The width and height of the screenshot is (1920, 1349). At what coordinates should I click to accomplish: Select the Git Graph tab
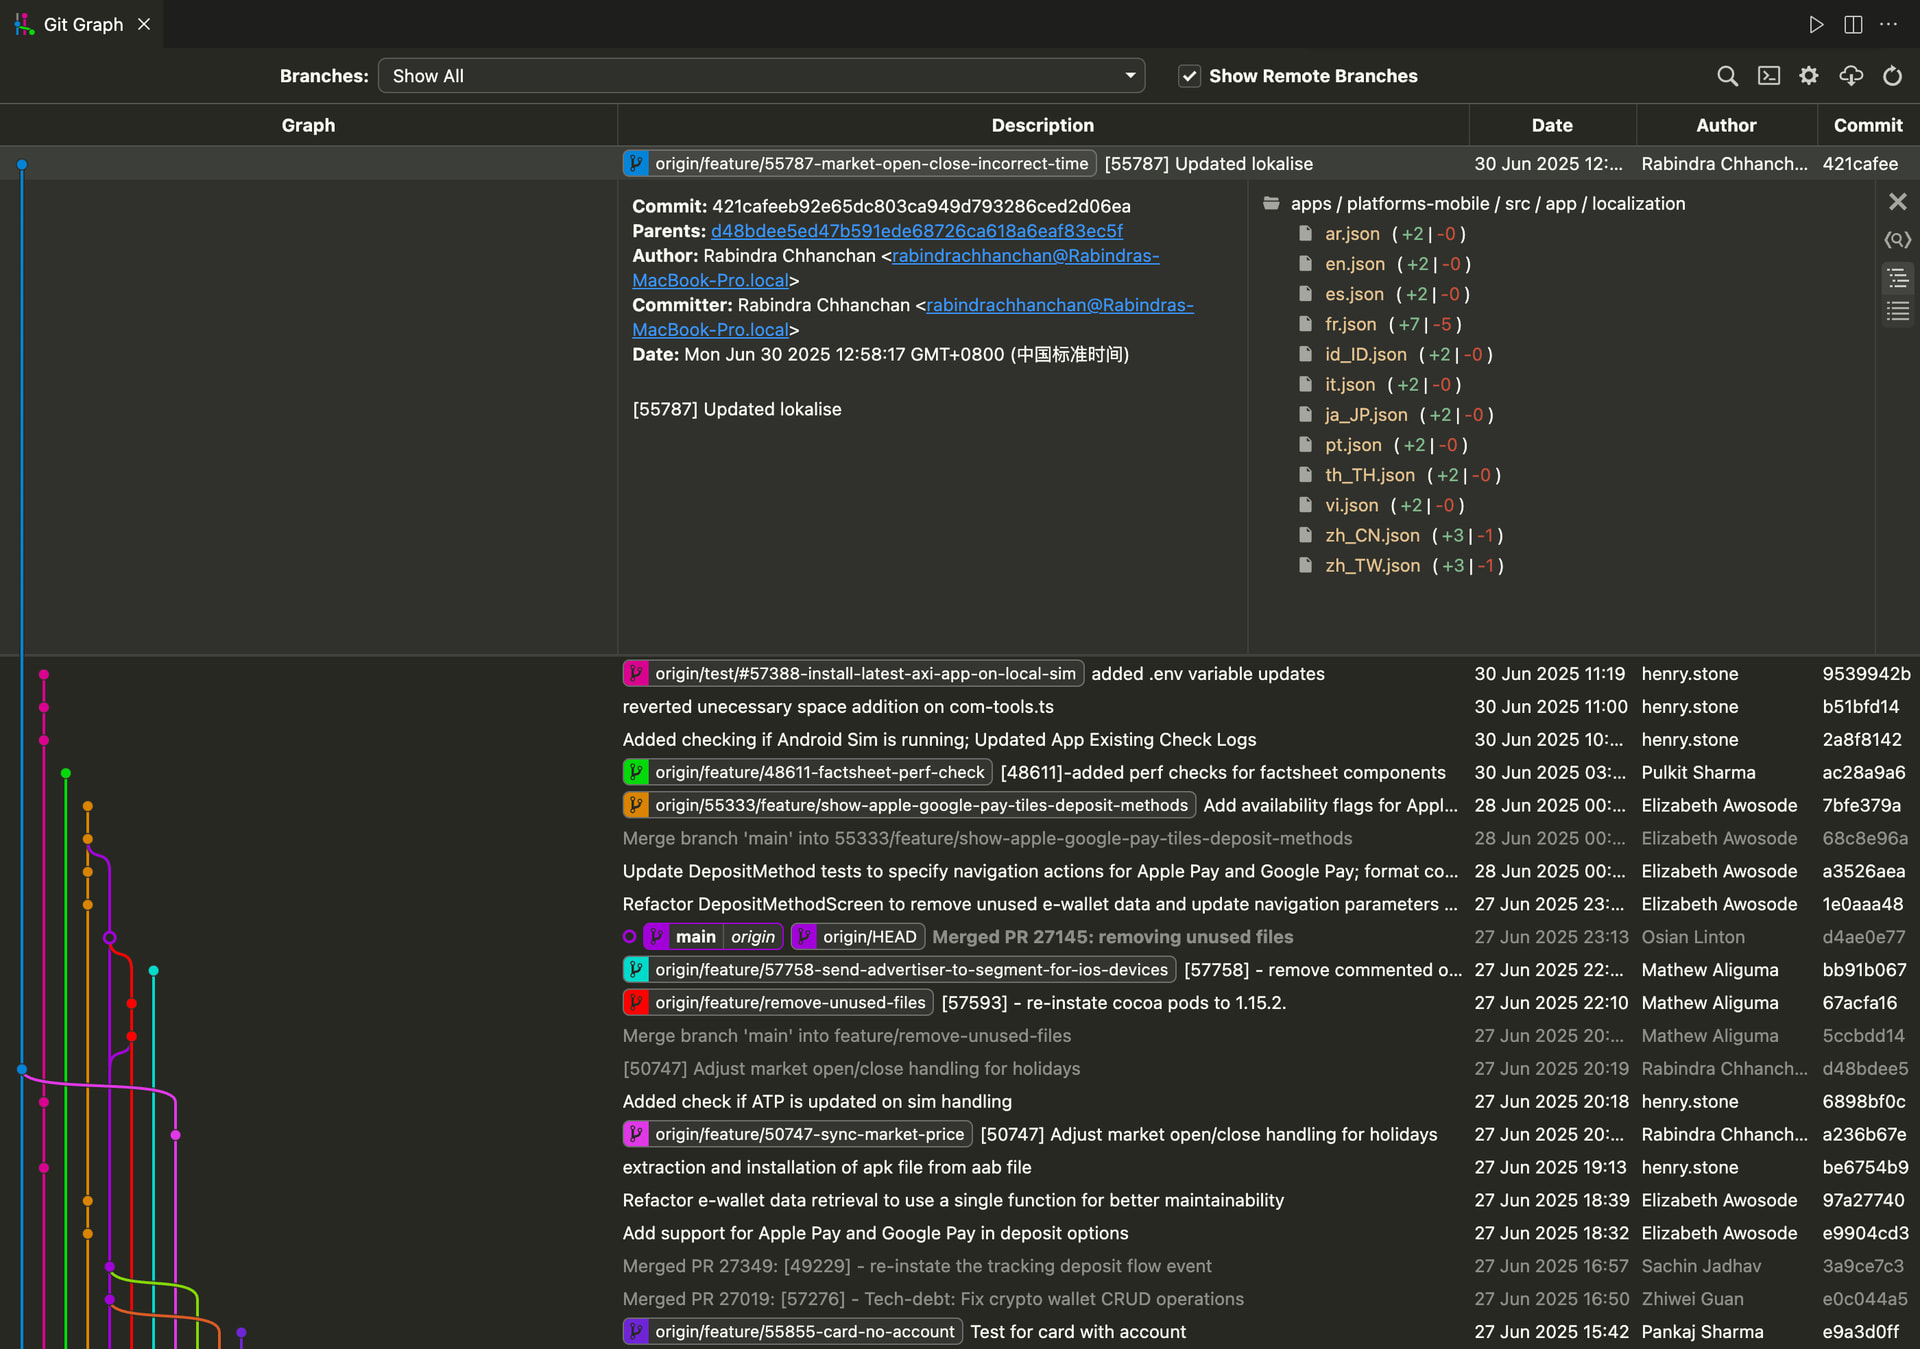tap(83, 24)
